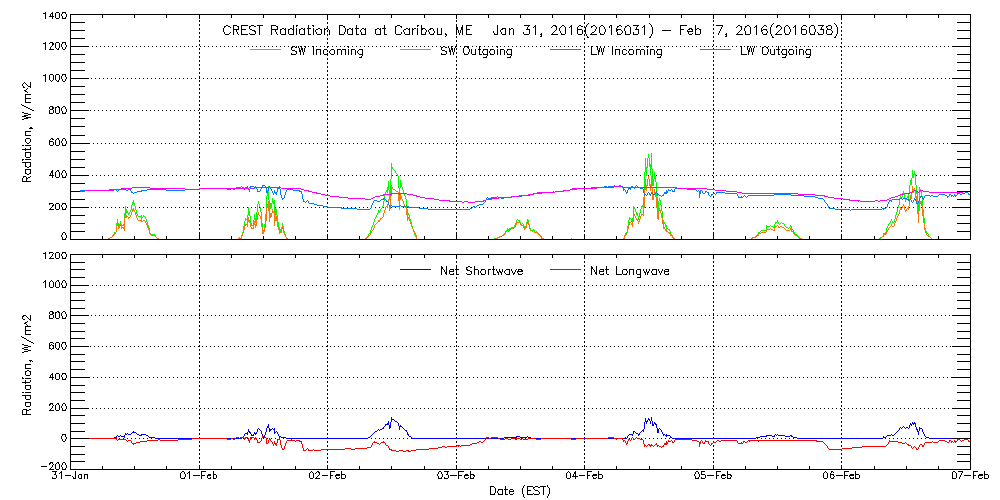This screenshot has width=1000, height=500.
Task: Select the 04-Feb date tick label
Action: tap(585, 477)
